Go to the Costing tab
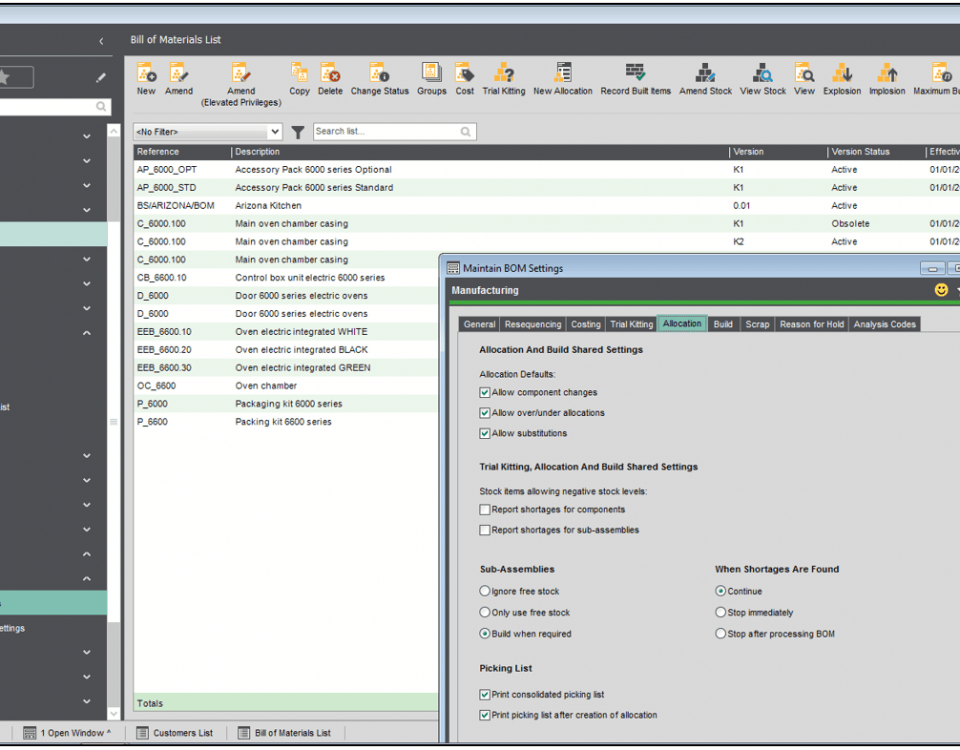This screenshot has width=960, height=750. [x=586, y=324]
